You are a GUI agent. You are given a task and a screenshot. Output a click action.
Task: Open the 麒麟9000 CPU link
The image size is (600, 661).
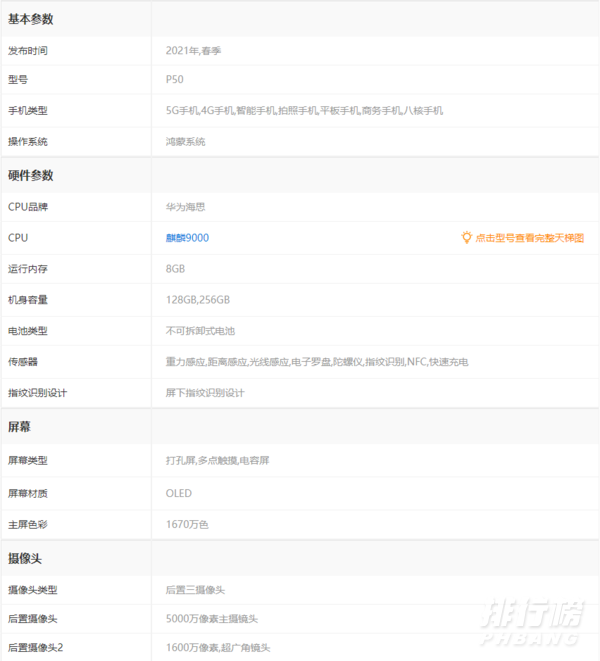coord(187,238)
